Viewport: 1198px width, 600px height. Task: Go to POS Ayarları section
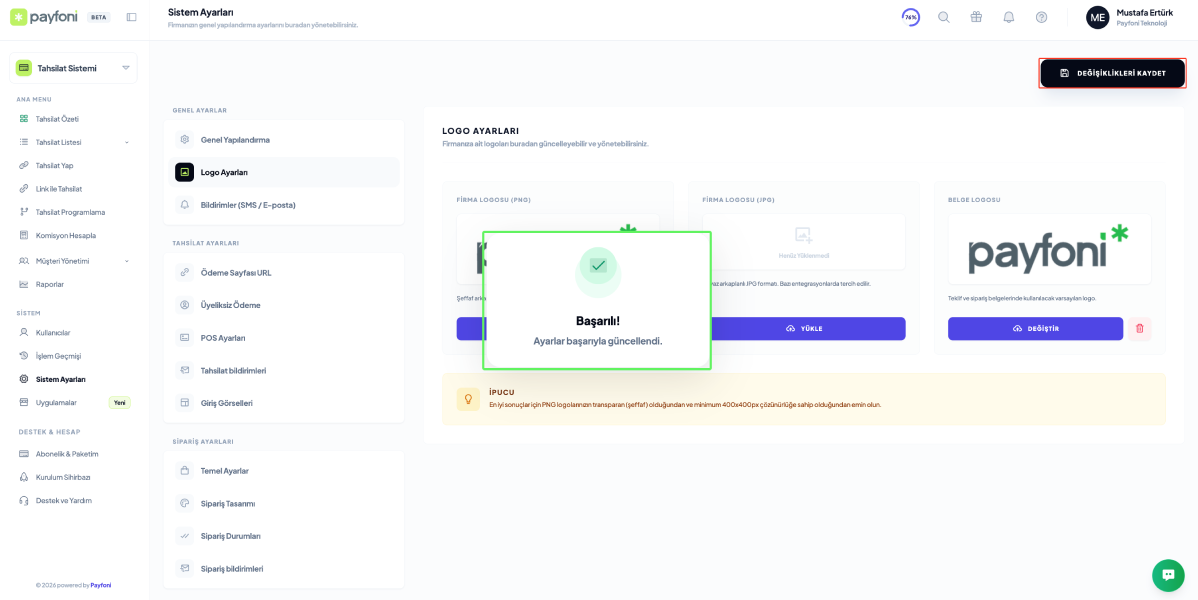coord(223,338)
